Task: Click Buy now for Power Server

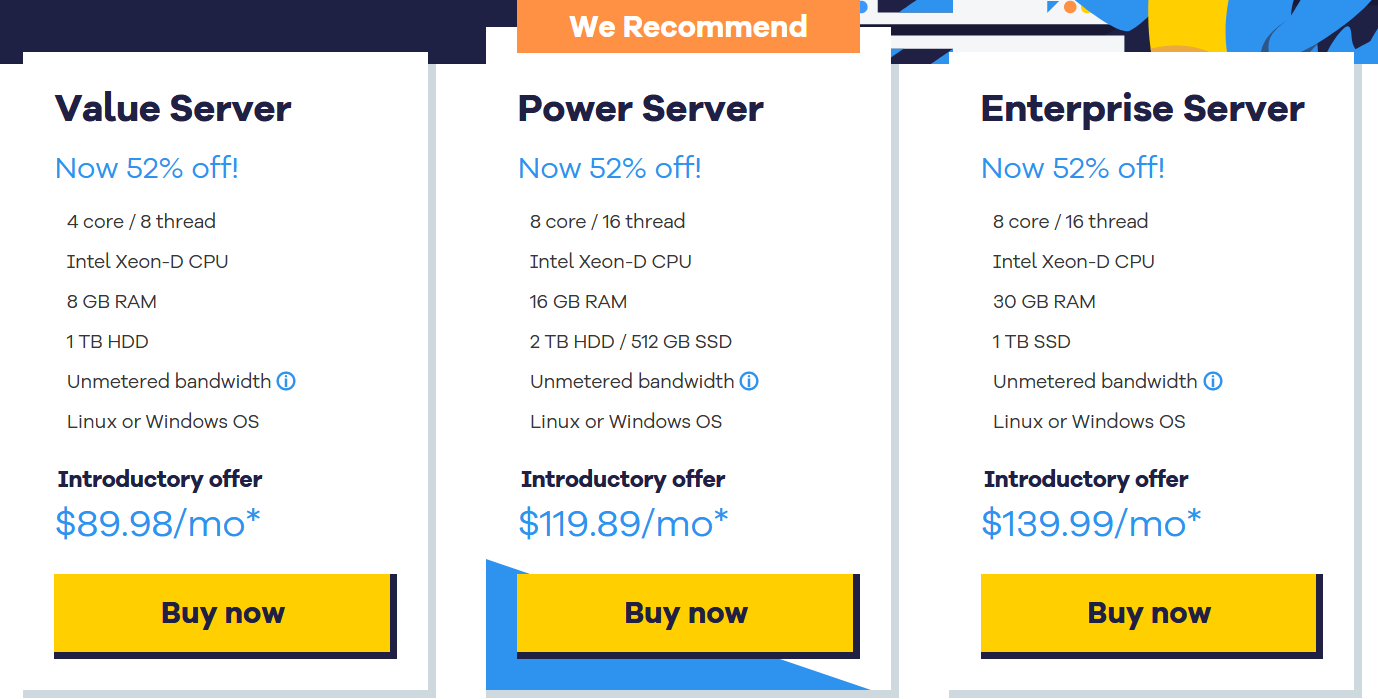Action: pyautogui.click(x=685, y=613)
